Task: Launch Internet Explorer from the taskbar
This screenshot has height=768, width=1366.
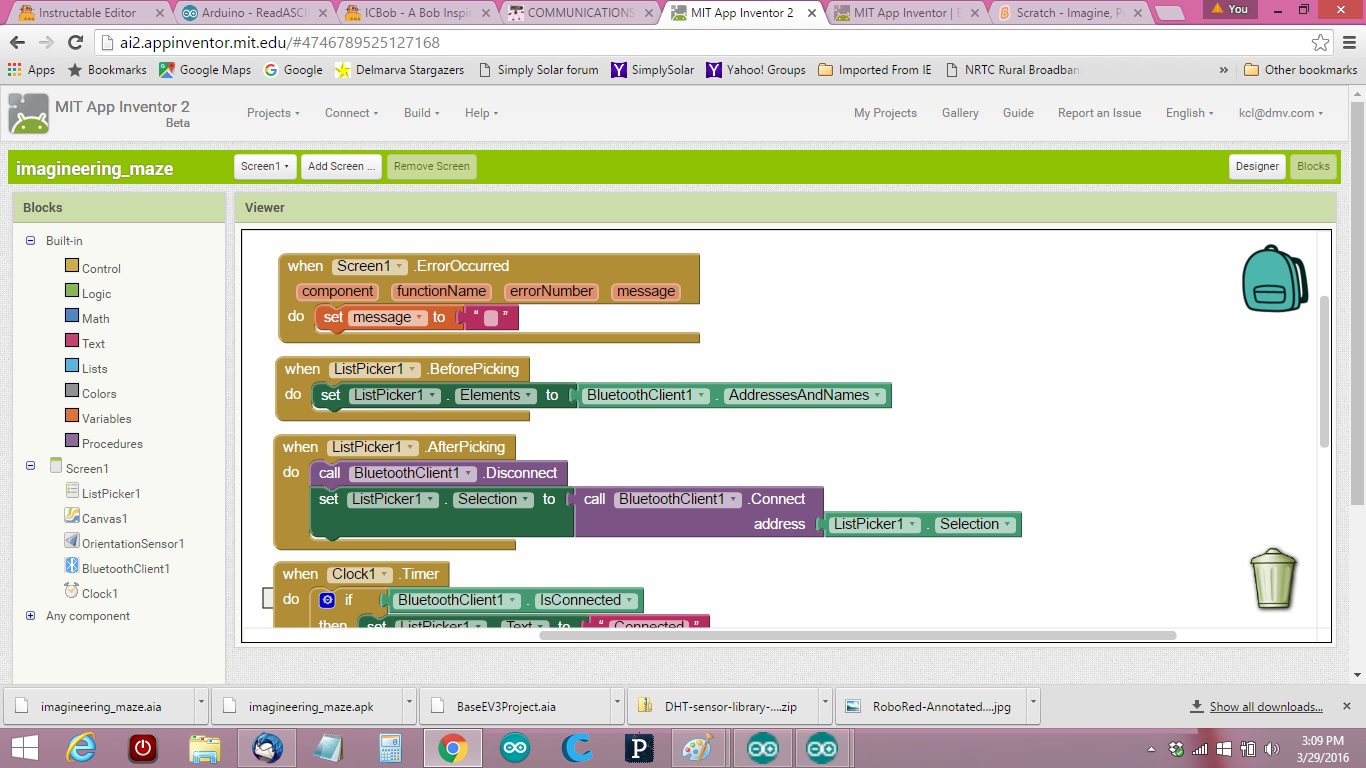Action: click(x=82, y=748)
